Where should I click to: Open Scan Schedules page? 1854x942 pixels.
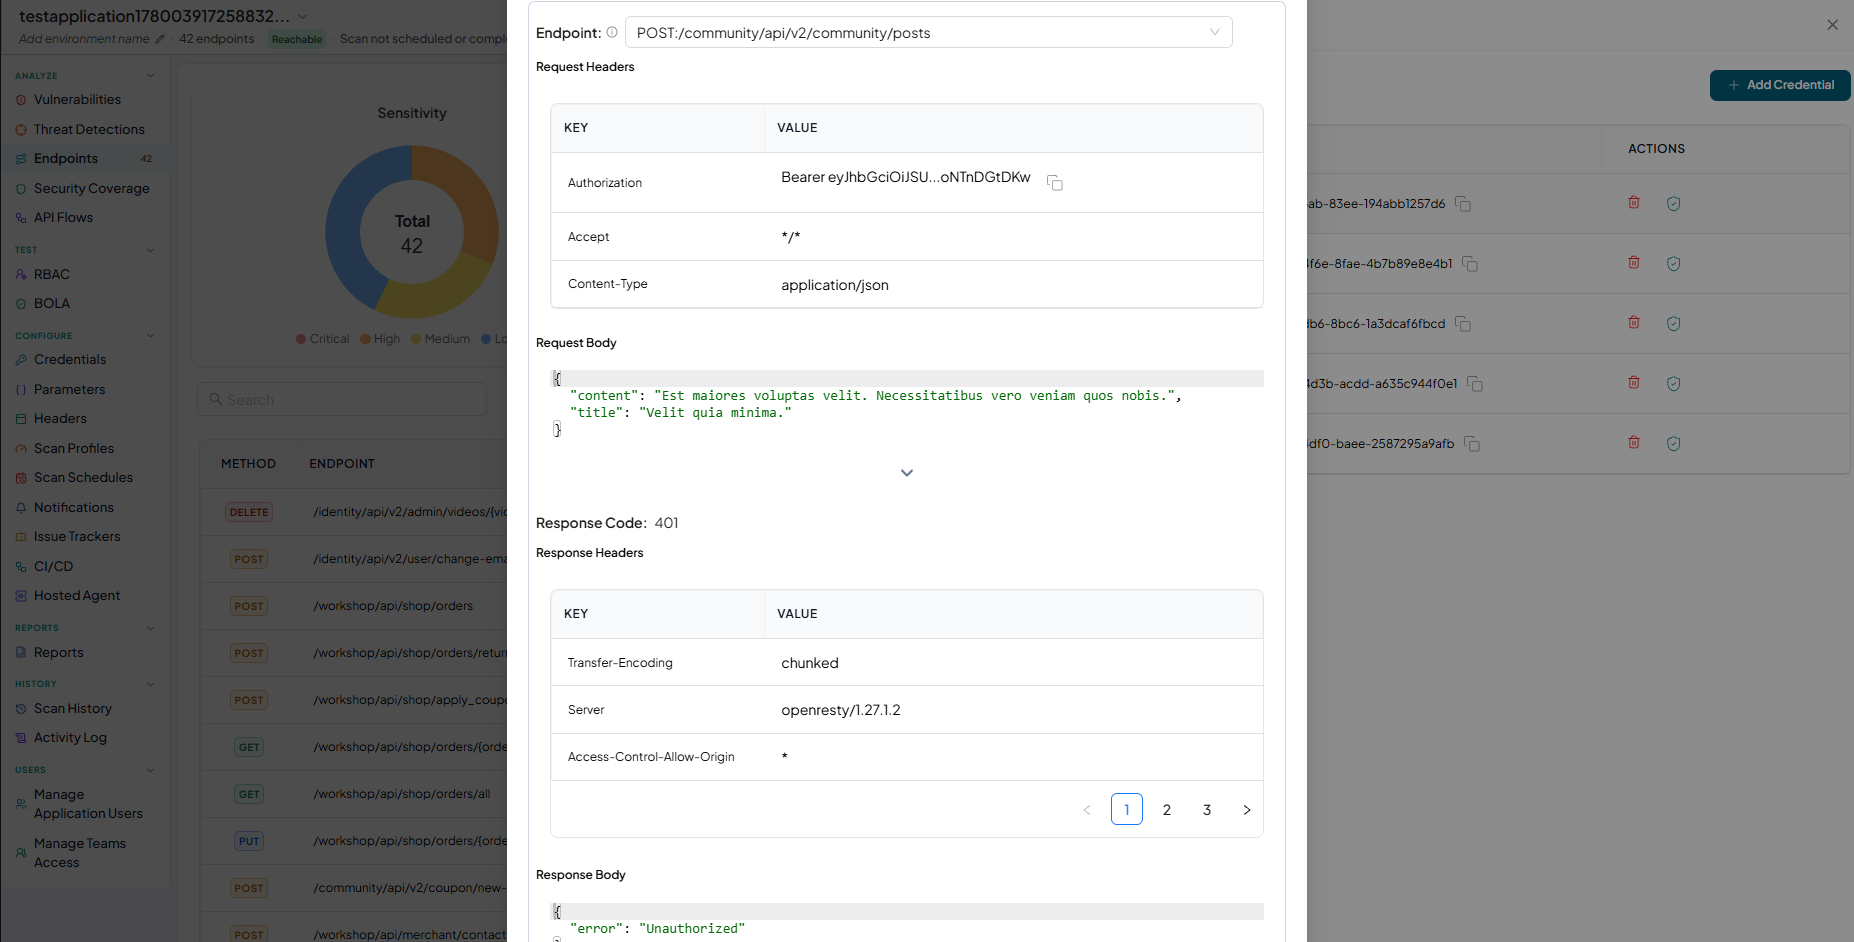click(x=83, y=477)
